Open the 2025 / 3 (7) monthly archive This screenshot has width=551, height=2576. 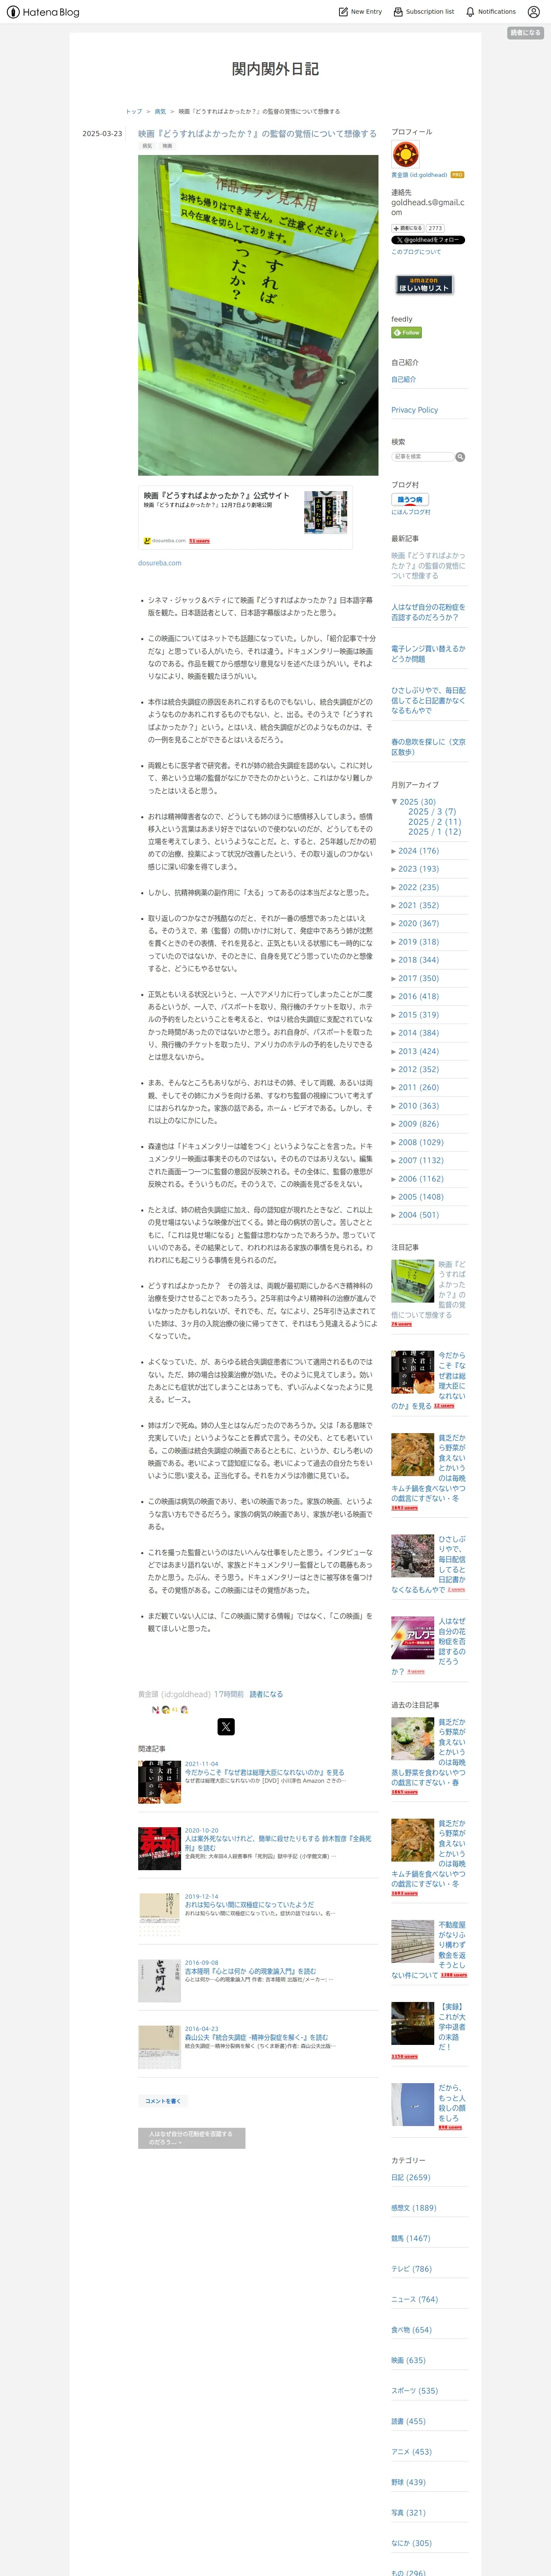432,812
